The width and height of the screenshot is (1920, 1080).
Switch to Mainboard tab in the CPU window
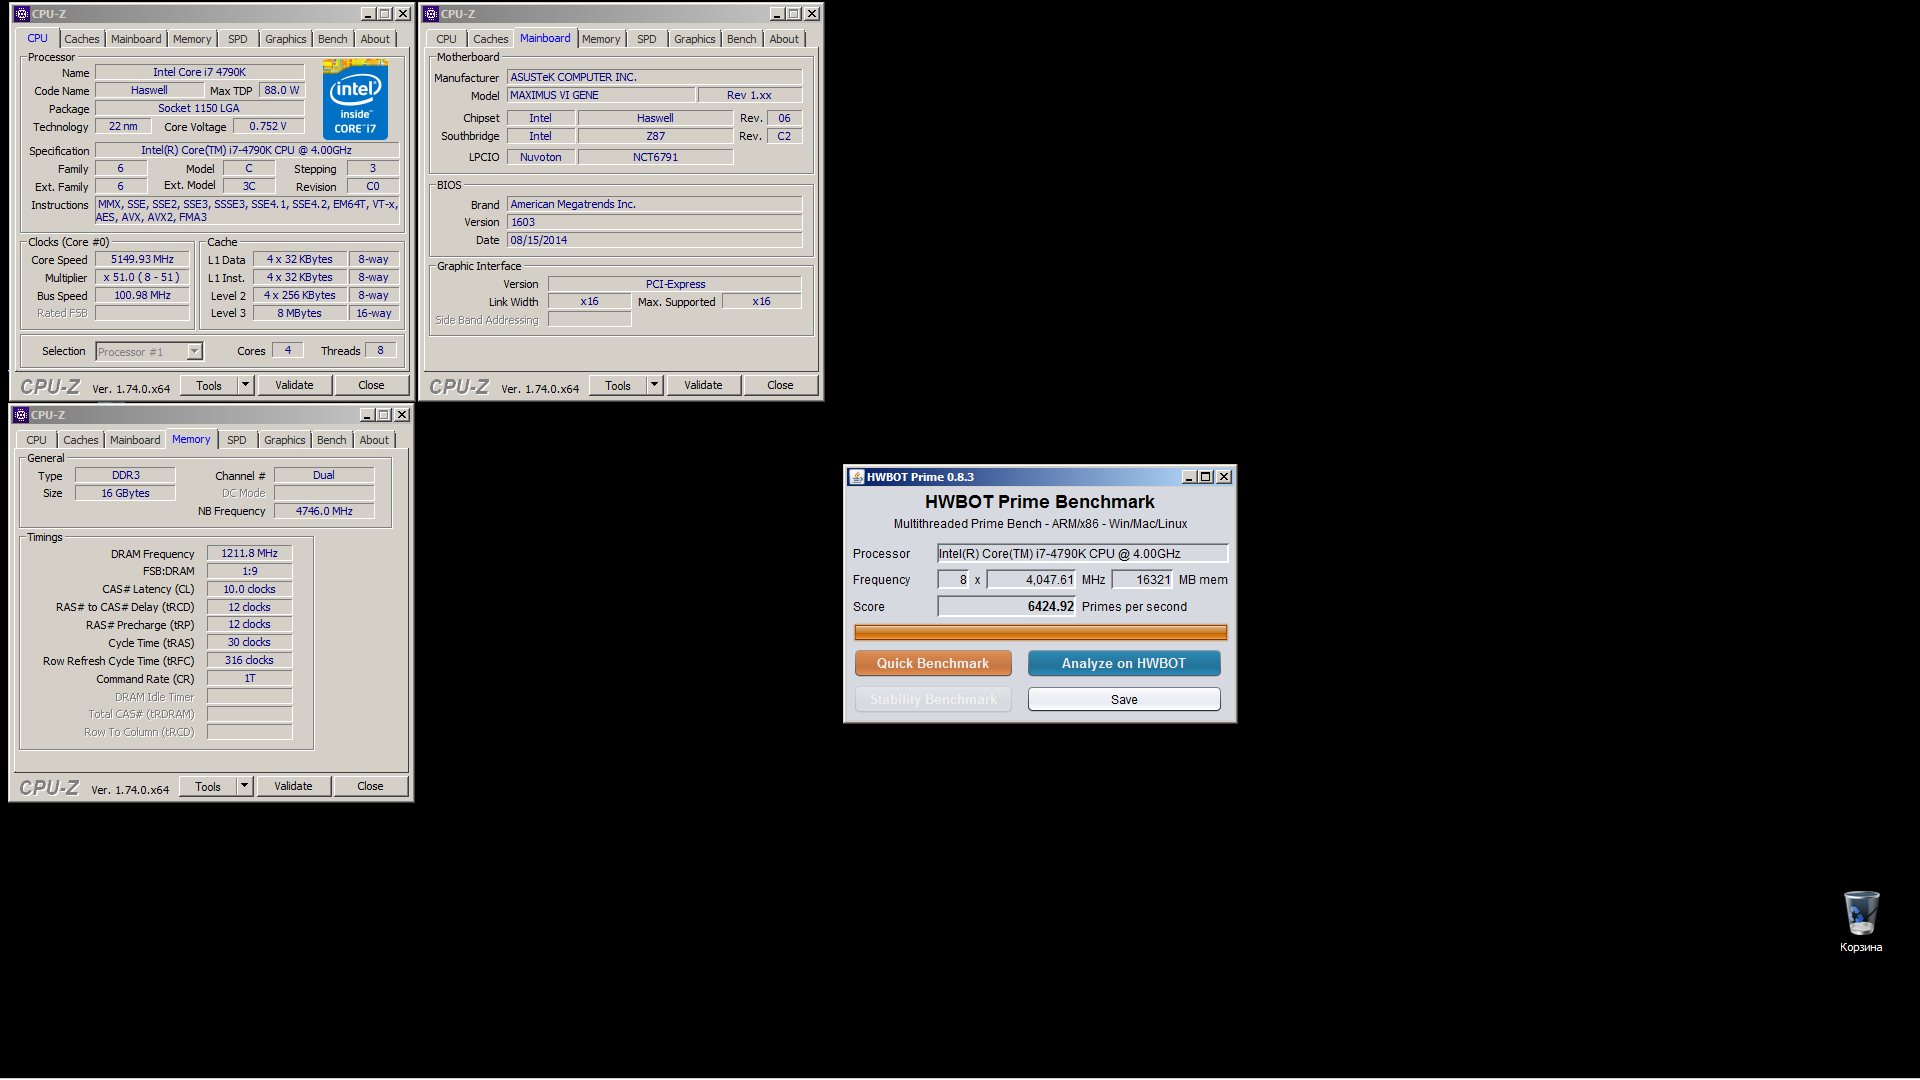click(136, 39)
